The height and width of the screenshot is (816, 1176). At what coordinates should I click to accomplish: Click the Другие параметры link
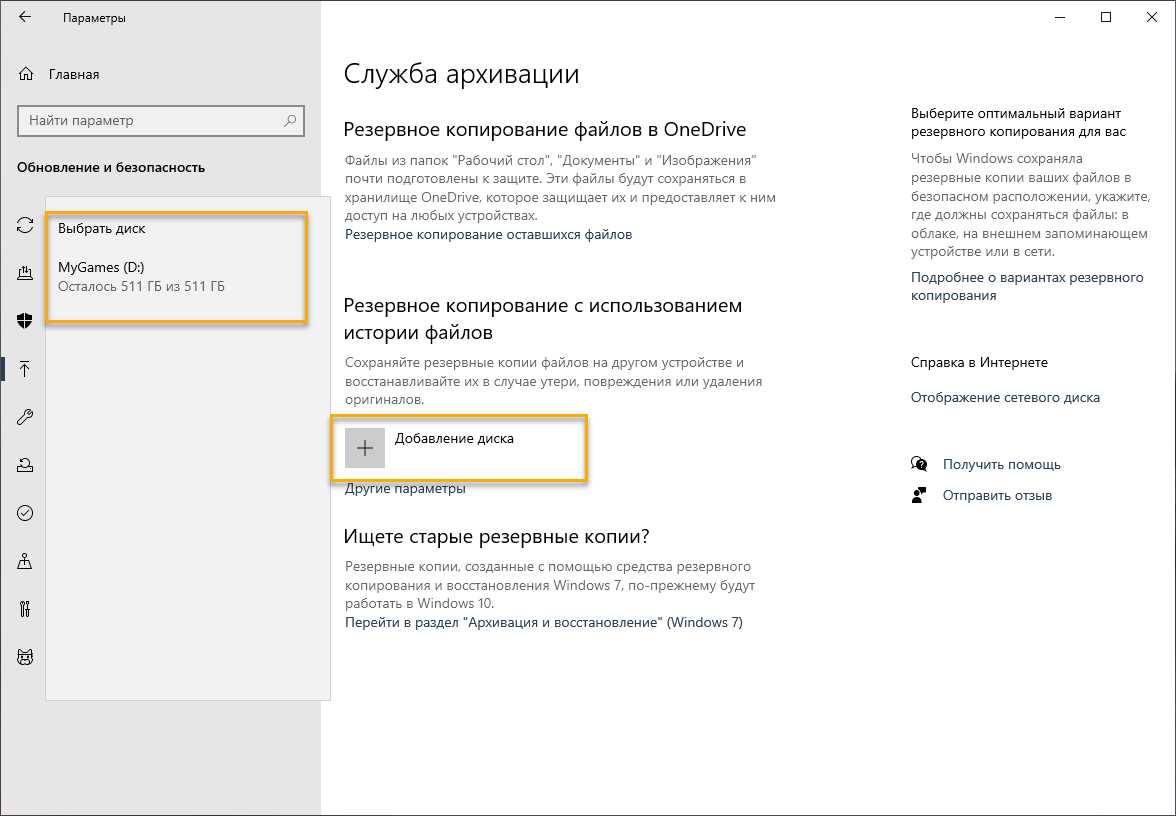coord(405,489)
